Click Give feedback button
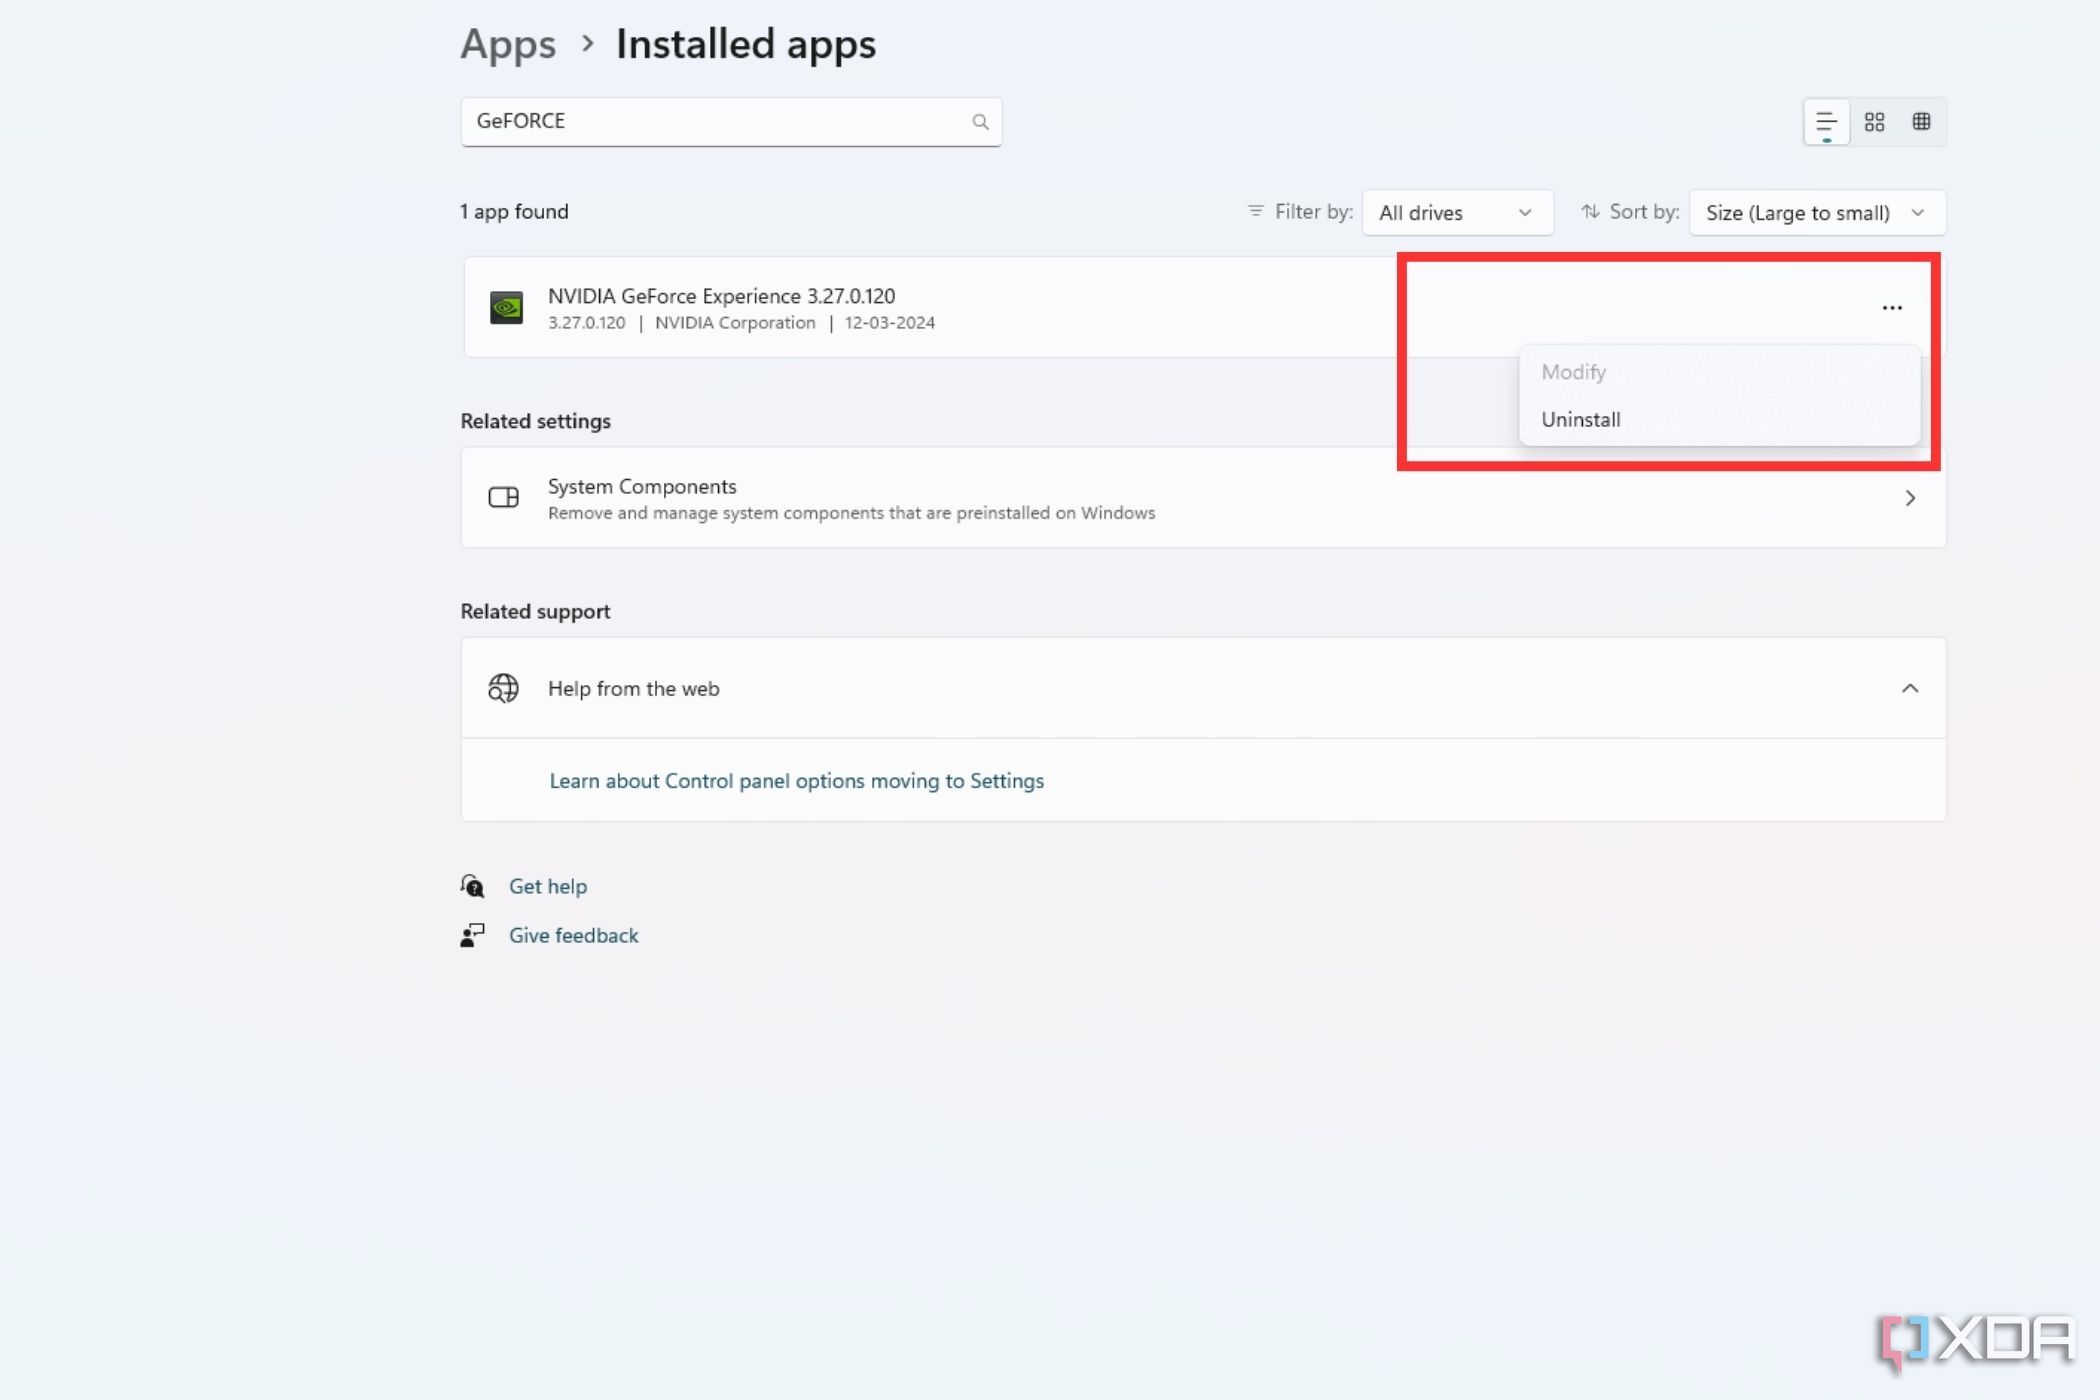This screenshot has height=1400, width=2100. pos(573,934)
